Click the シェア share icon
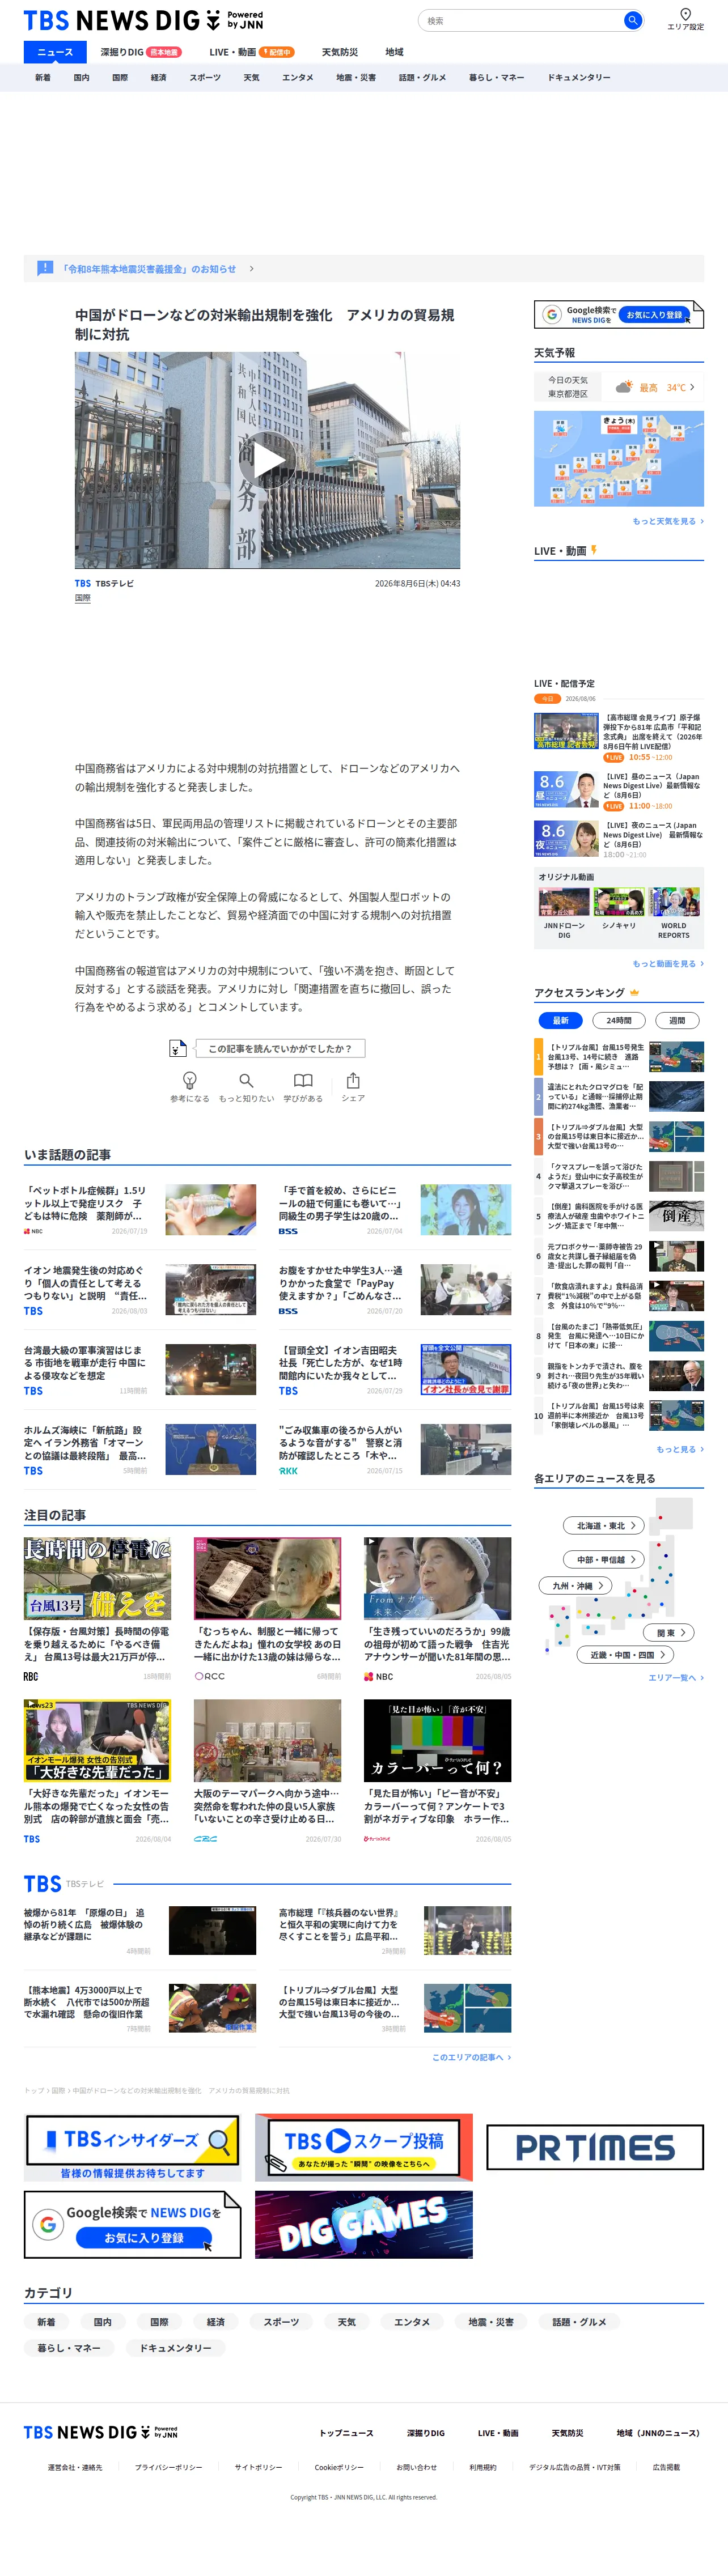 point(353,1080)
